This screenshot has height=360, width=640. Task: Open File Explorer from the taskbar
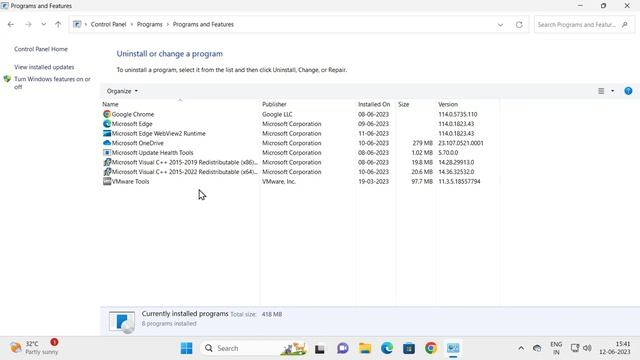click(x=365, y=348)
